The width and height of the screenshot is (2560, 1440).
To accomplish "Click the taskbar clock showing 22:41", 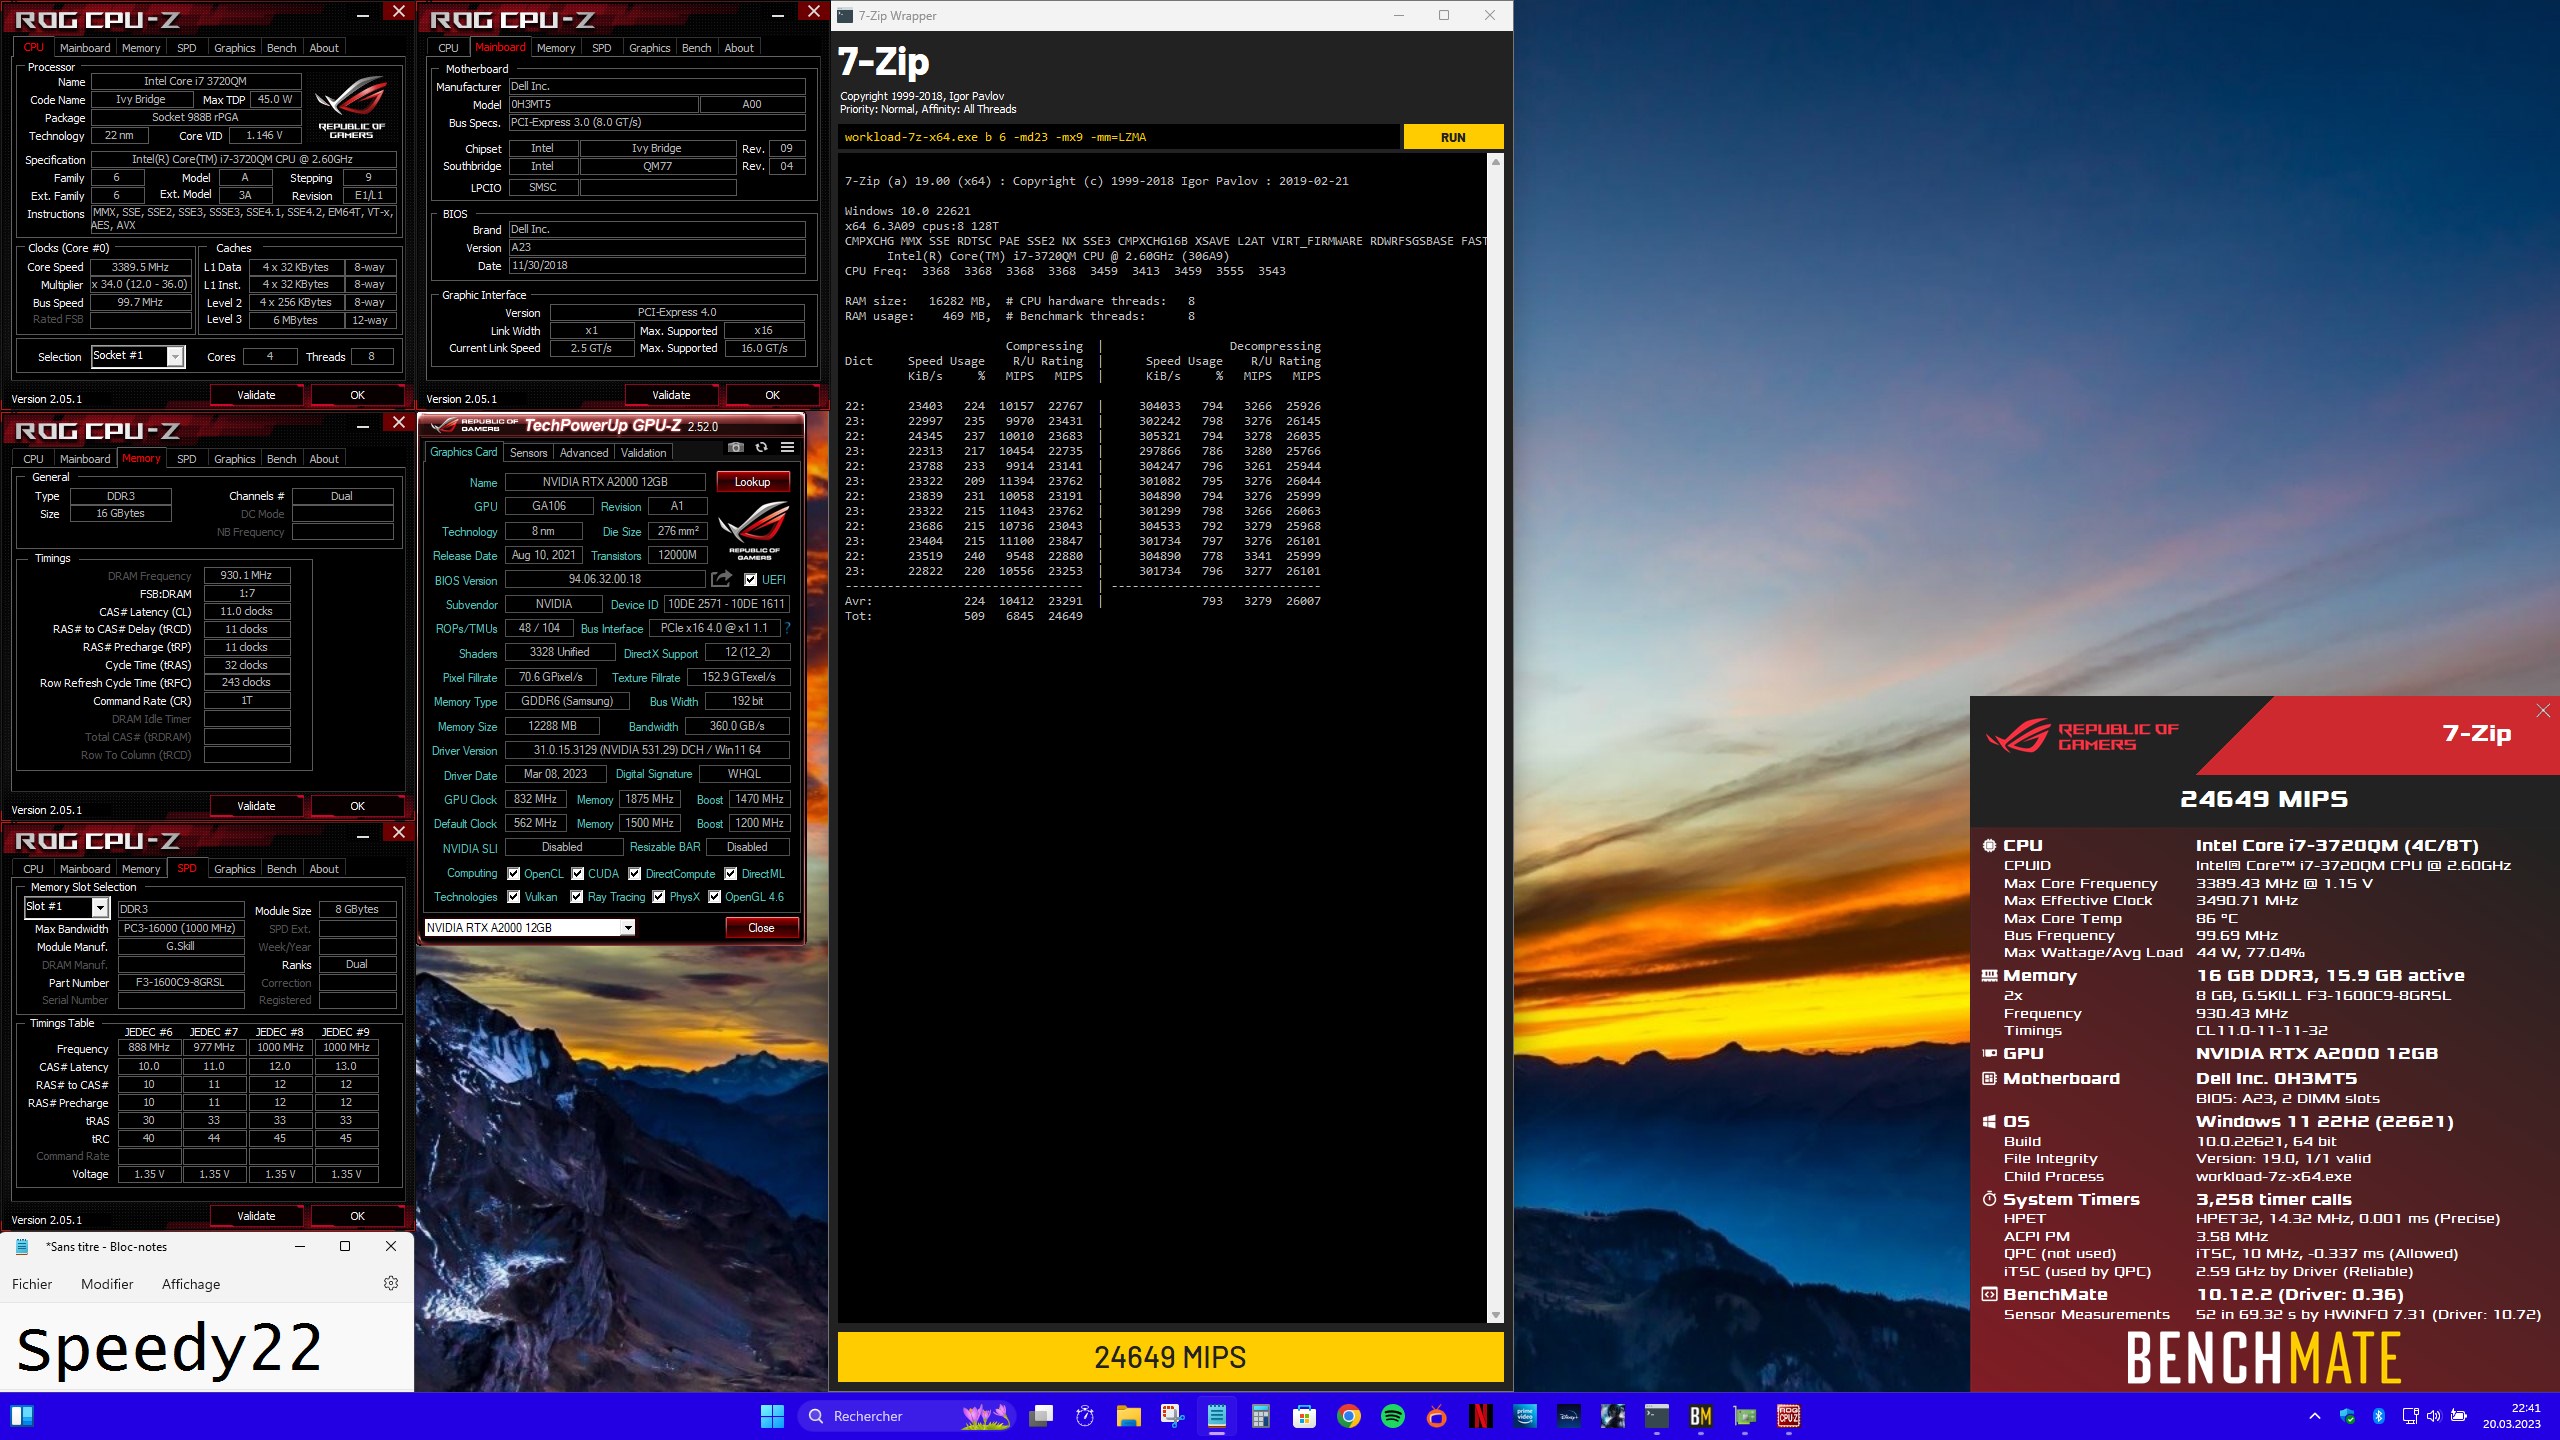I will pos(2511,1416).
